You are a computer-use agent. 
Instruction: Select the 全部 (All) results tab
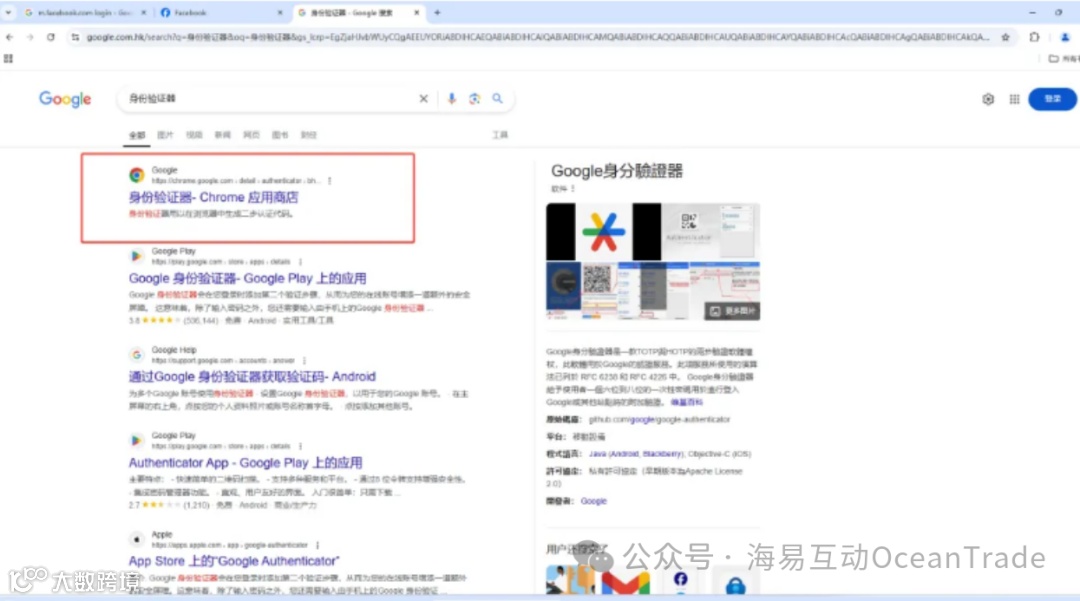click(x=137, y=136)
